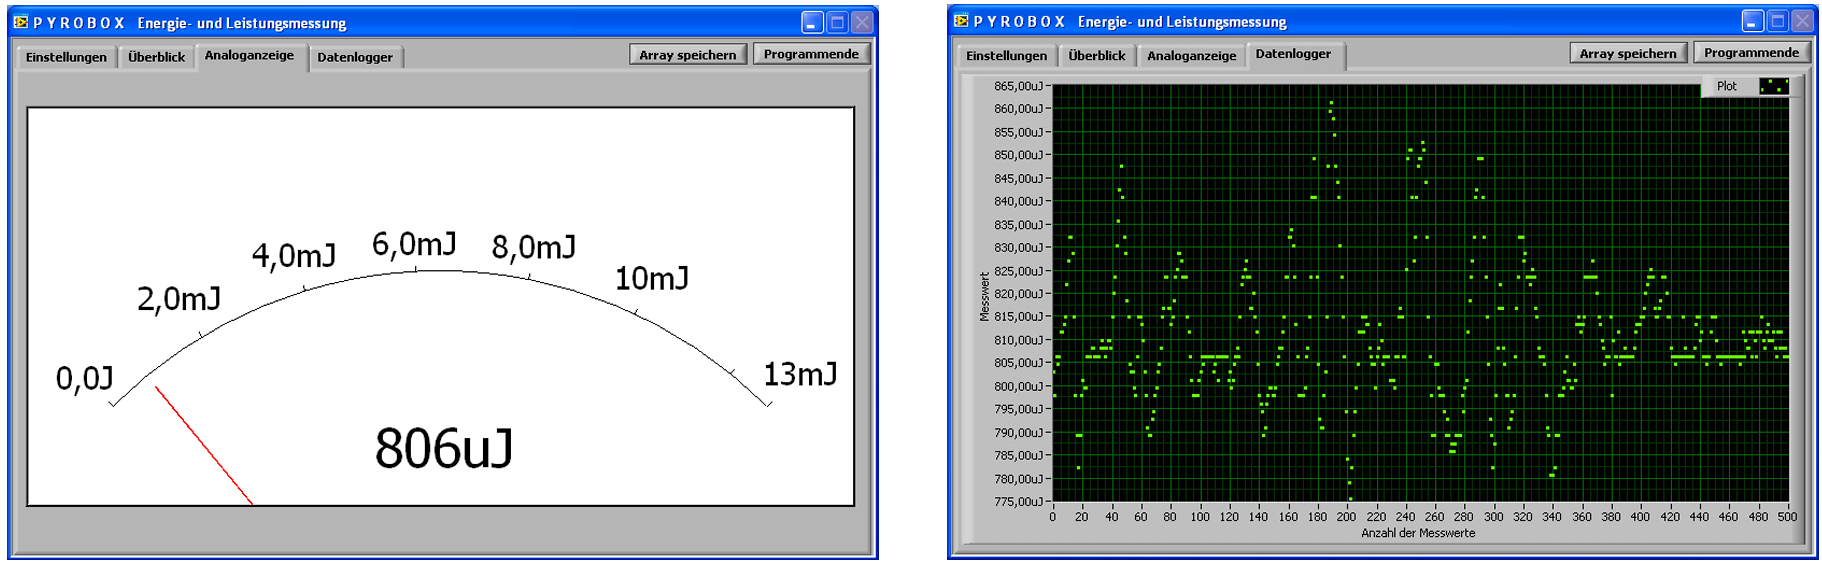Click the LabVIEW icon in the gauge window title bar

[x=21, y=22]
